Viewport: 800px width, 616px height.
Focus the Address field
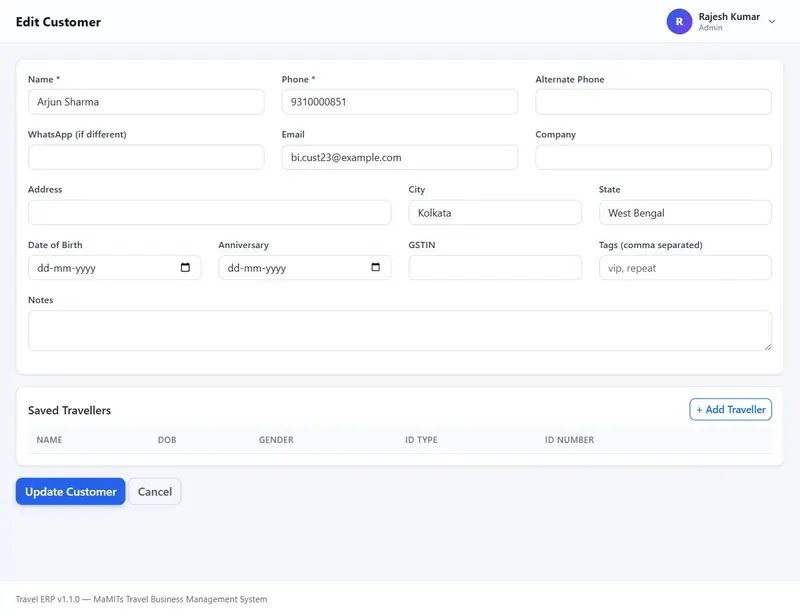point(209,212)
